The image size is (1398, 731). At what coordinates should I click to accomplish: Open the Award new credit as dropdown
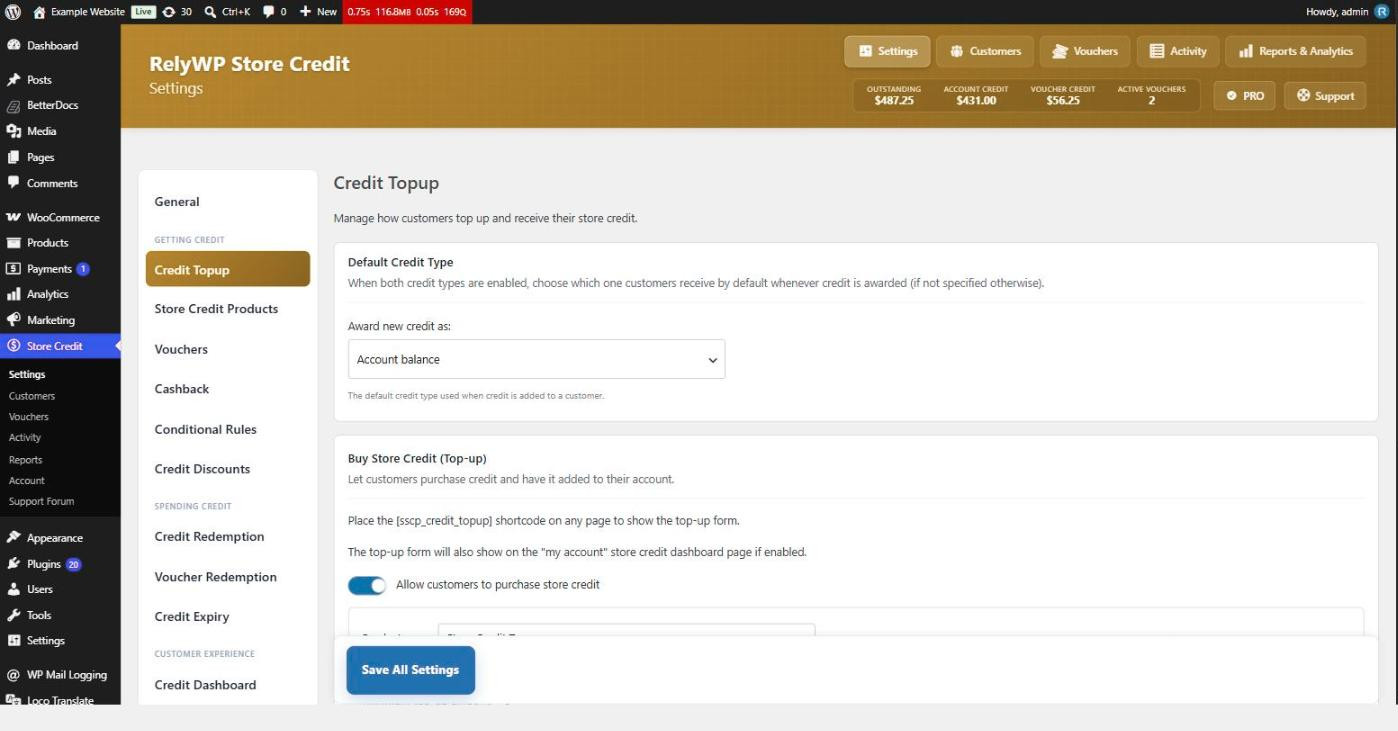[536, 359]
